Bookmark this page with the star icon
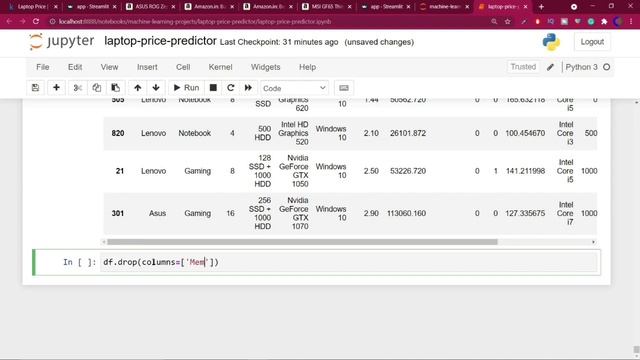This screenshot has width=640, height=360. [x=507, y=22]
